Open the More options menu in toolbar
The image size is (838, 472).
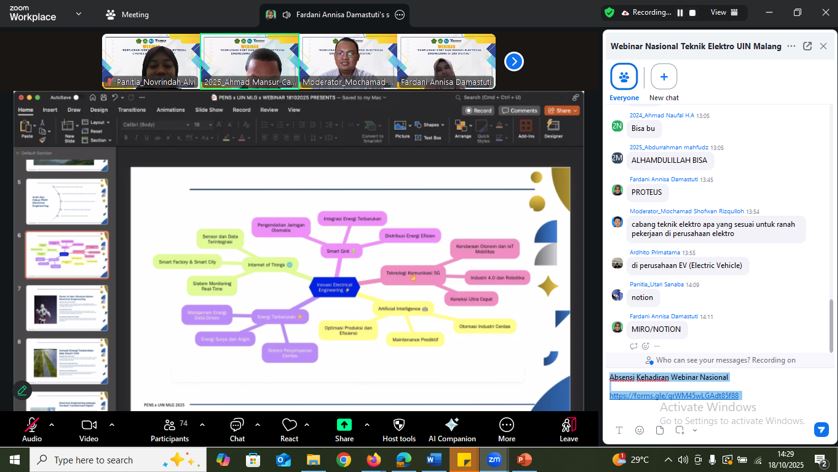coord(507,425)
